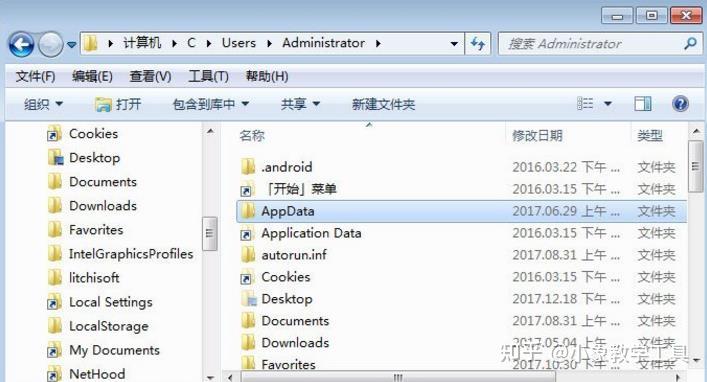Click the navigation pane scrollbar thumb
The height and width of the screenshot is (382, 707).
210,234
